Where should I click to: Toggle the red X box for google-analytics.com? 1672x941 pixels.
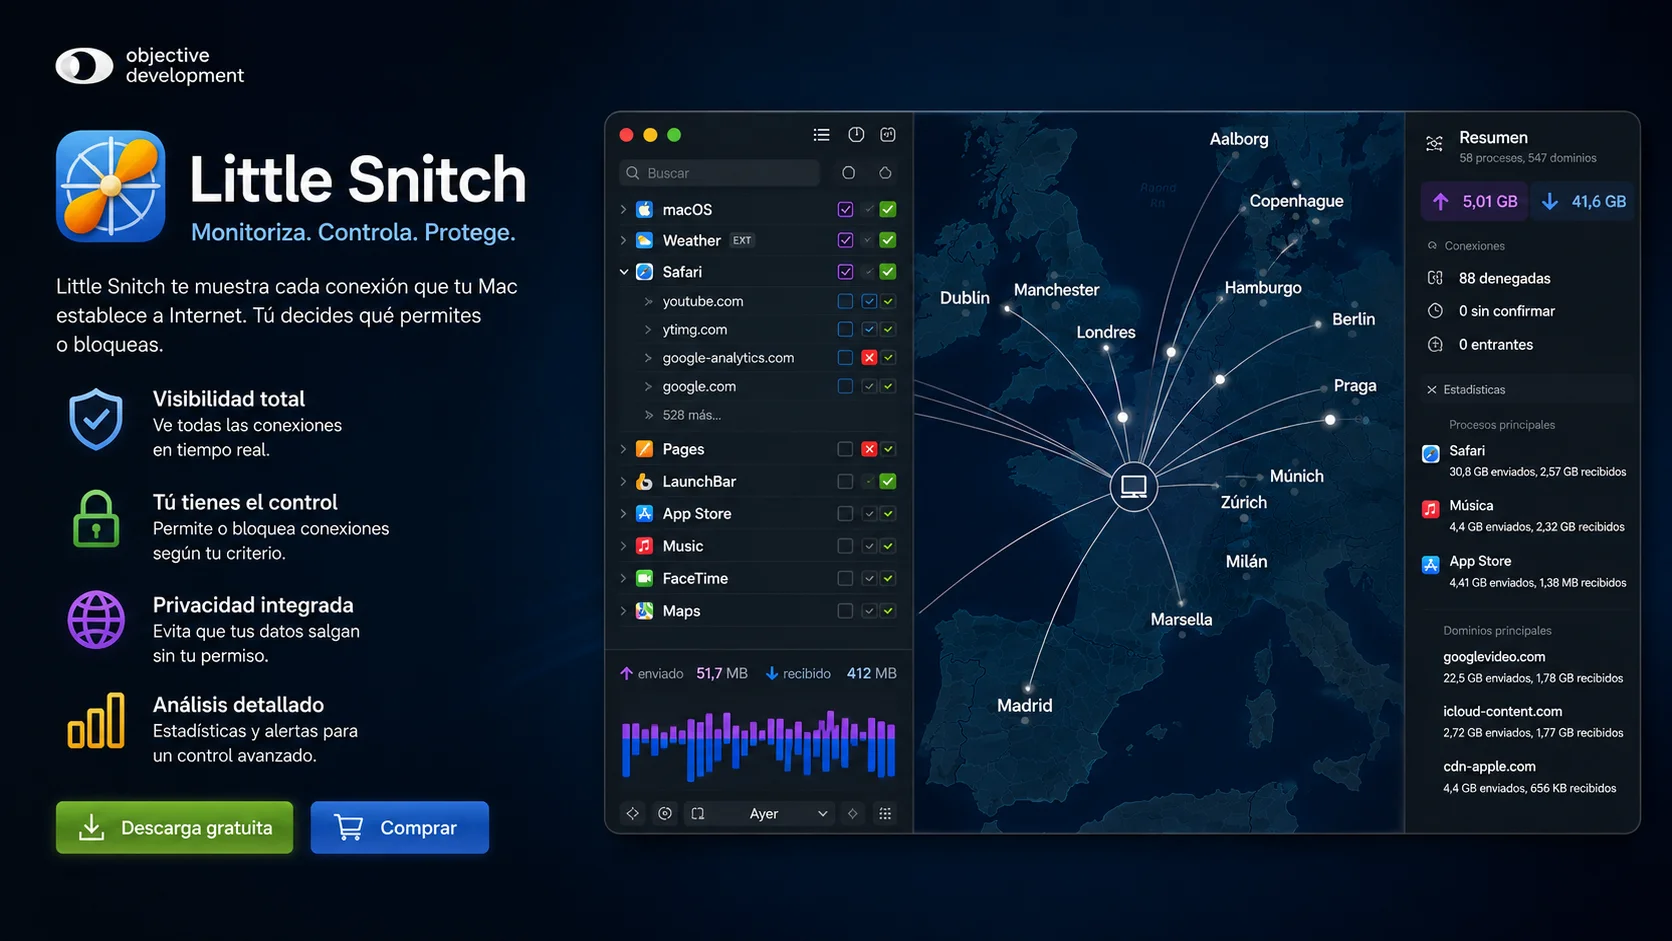coord(869,358)
